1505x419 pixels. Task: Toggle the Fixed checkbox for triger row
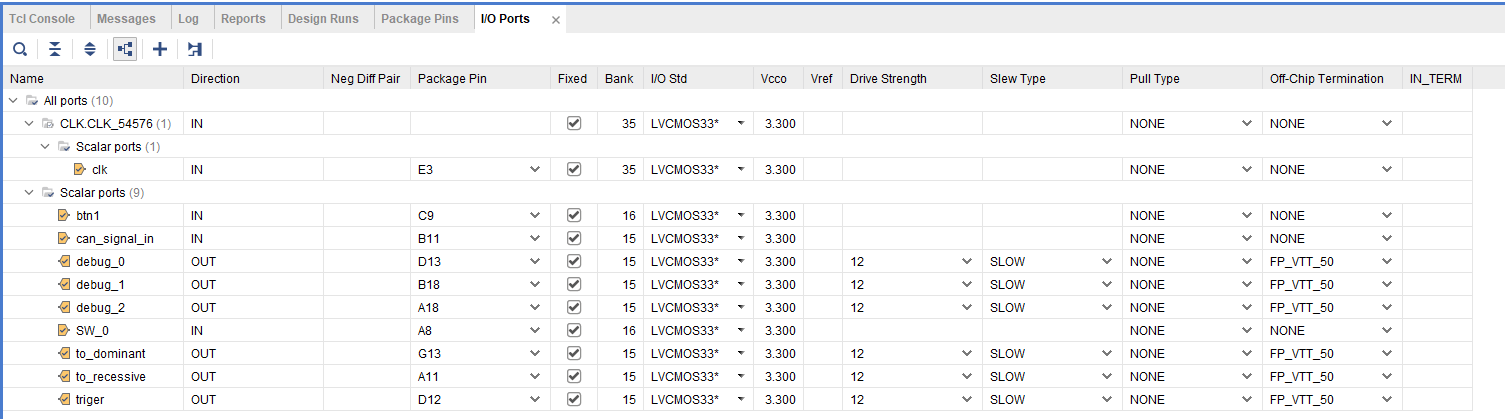coord(574,399)
